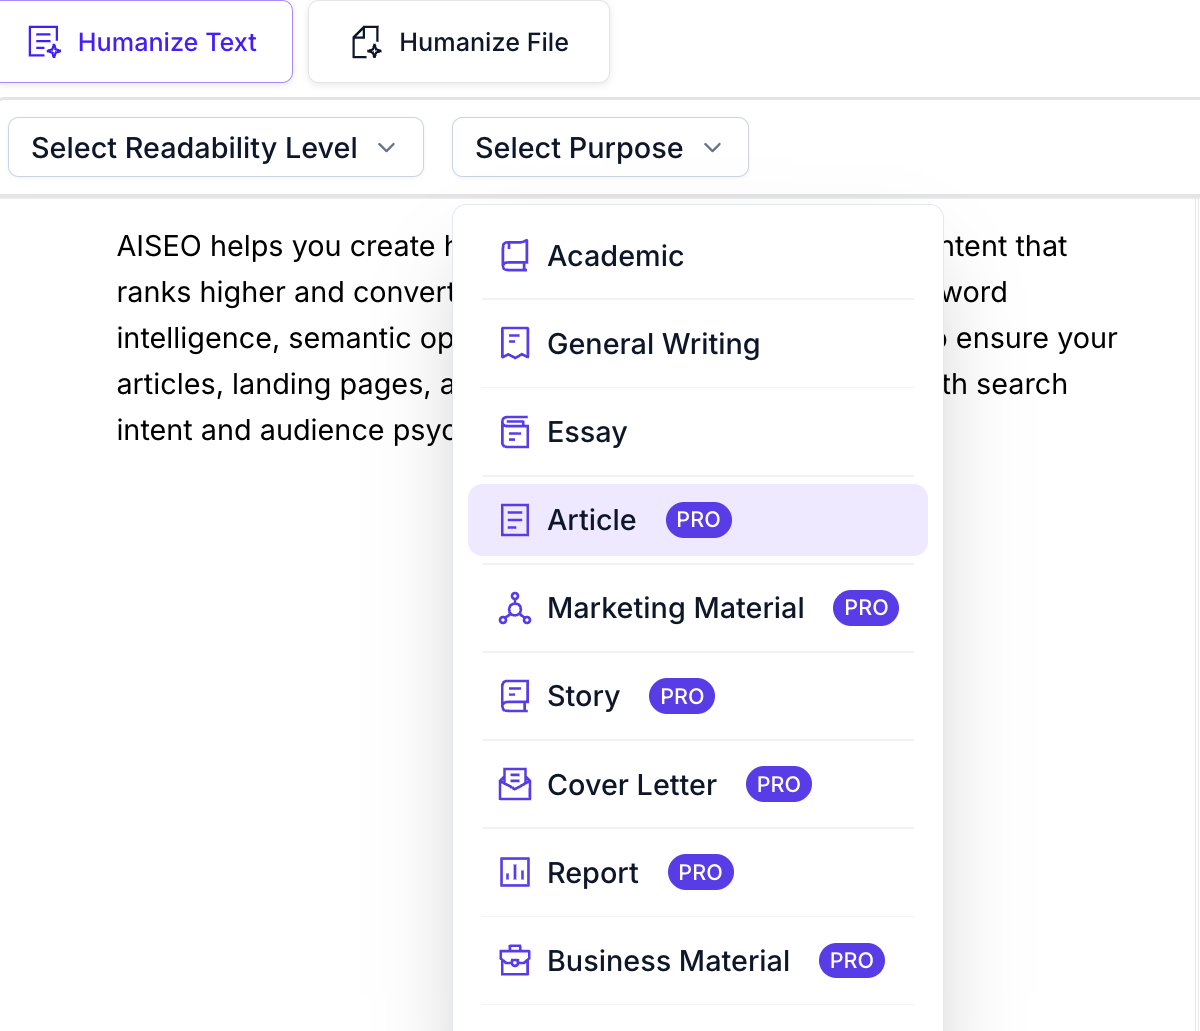Click the Cover Letter envelope icon
The width and height of the screenshot is (1200, 1031).
click(x=515, y=784)
